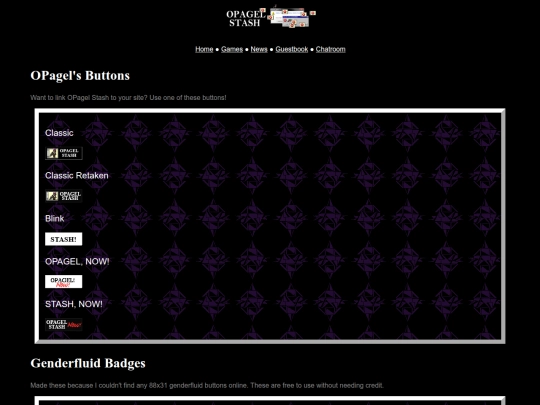Select the Classic OPagel Stash button image
The height and width of the screenshot is (405, 540).
click(64, 153)
